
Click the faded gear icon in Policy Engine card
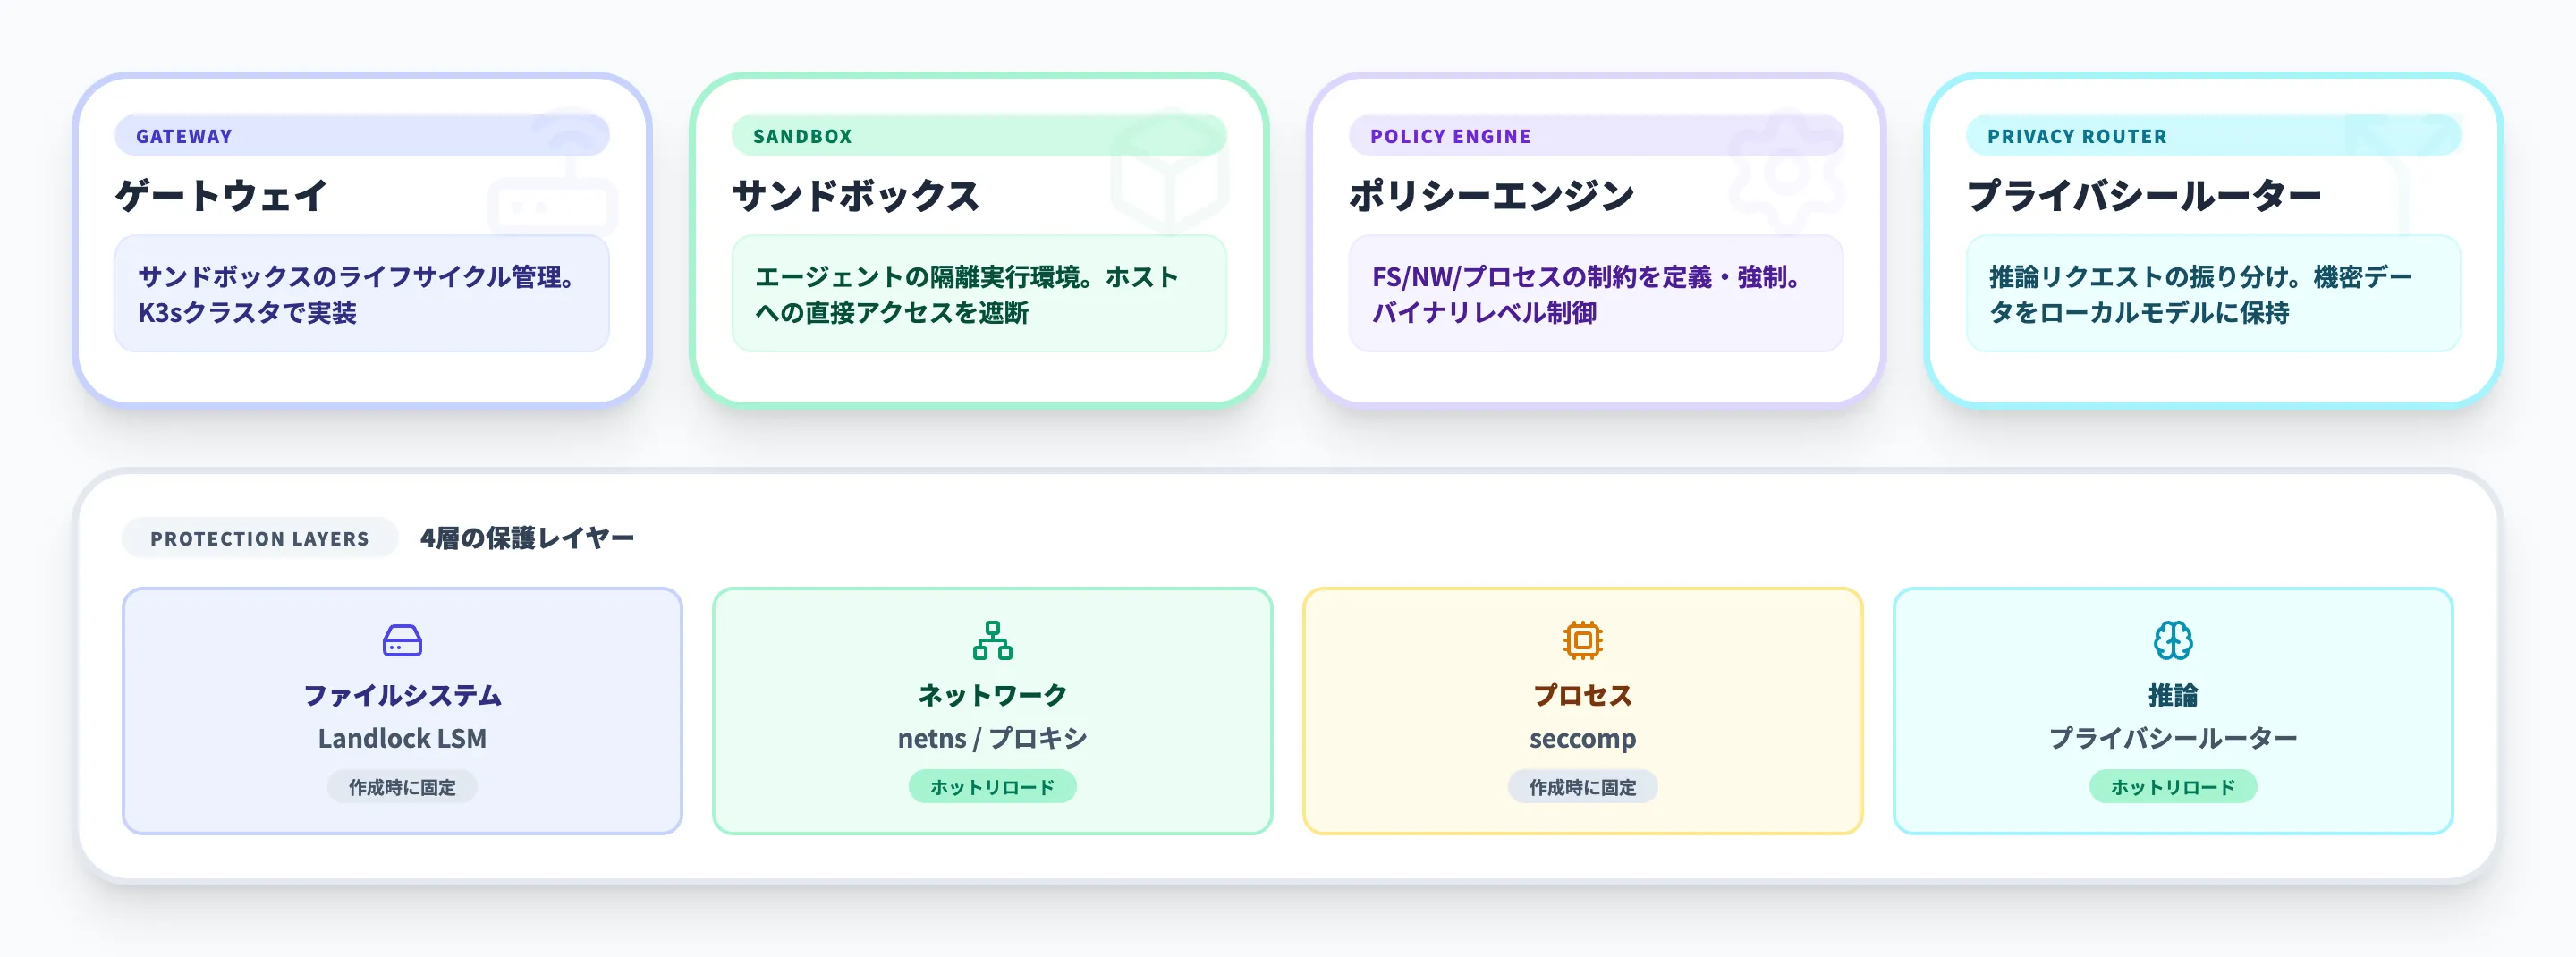(x=1787, y=172)
